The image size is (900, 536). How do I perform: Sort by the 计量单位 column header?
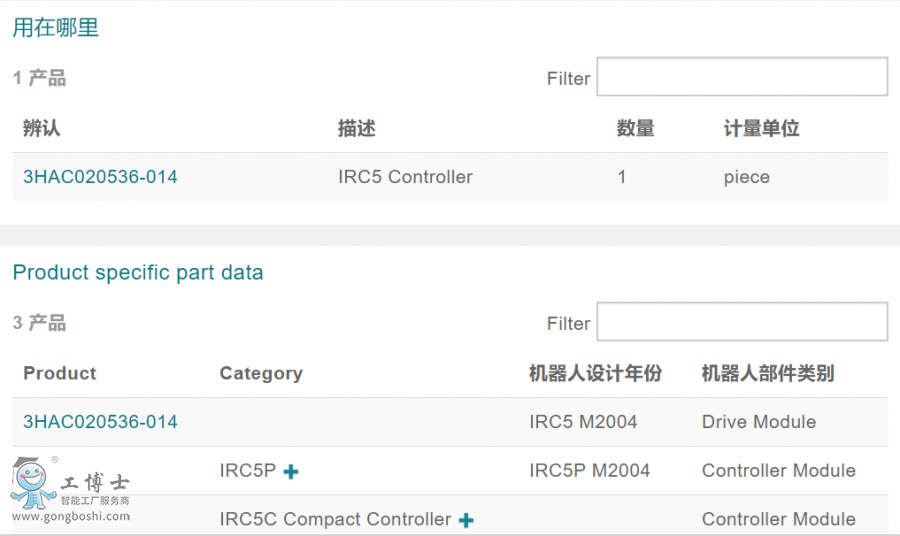click(x=761, y=128)
